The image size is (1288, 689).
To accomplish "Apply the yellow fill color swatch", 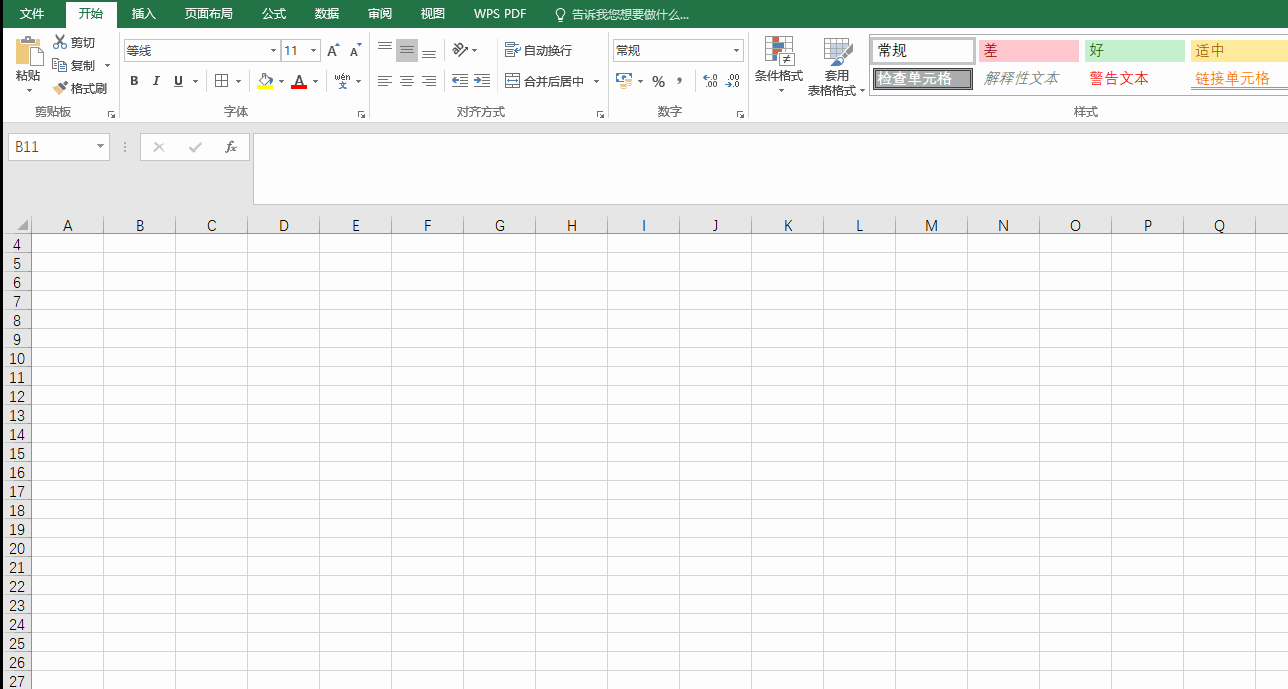I will click(265, 81).
